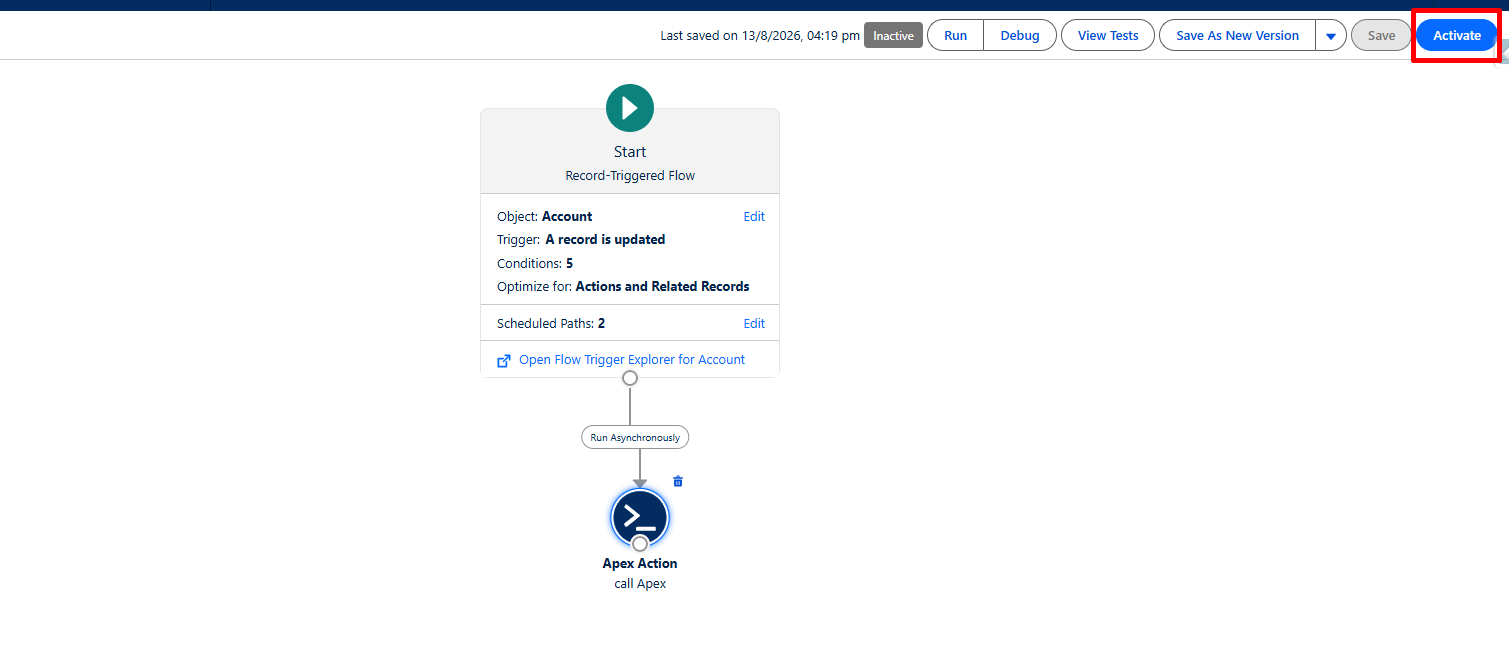Open Debug for this flow
1509x661 pixels.
[1020, 36]
